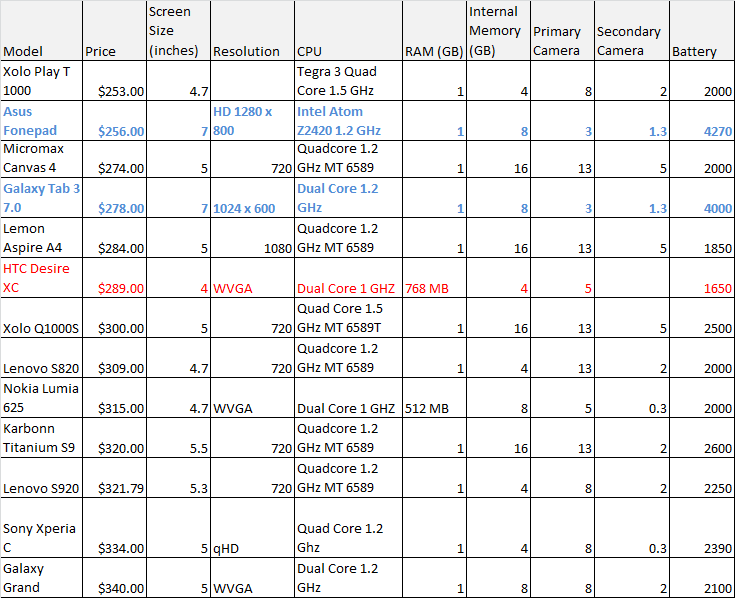Click the $334.00 price cell
Viewport: 735px width, 598px height.
pyautogui.click(x=114, y=528)
